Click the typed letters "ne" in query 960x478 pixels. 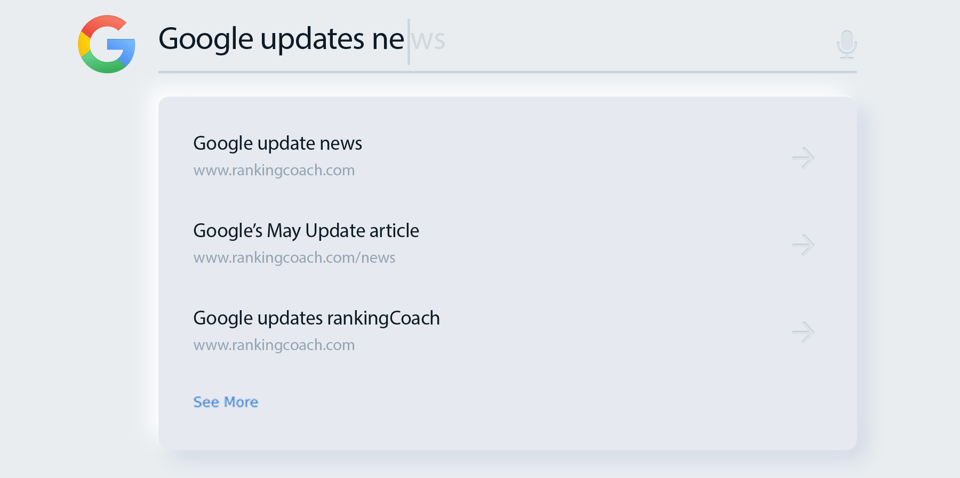click(x=388, y=40)
